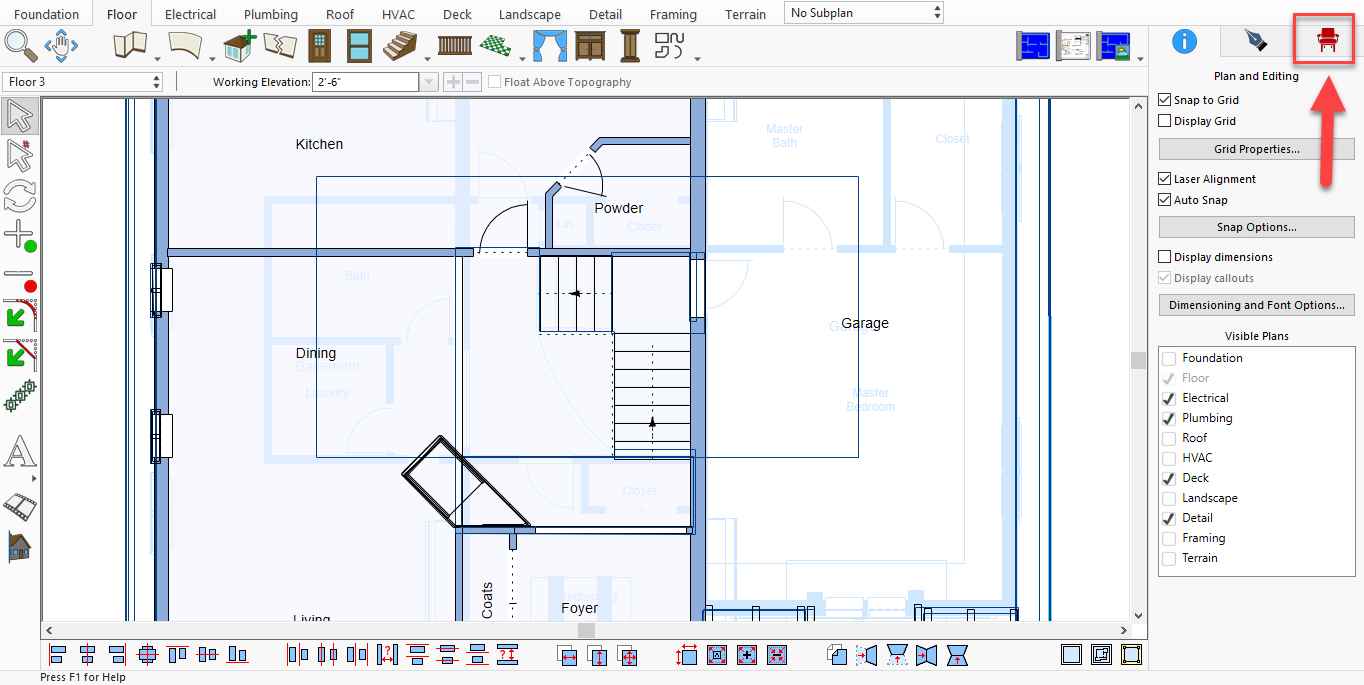Click the horizontal scrollbar thumb below canvas
The height and width of the screenshot is (685, 1364).
(x=587, y=631)
